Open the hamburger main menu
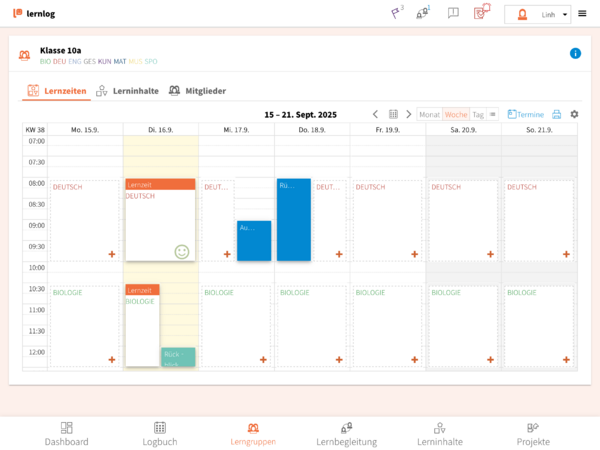Viewport: 600px width, 450px height. [x=583, y=14]
